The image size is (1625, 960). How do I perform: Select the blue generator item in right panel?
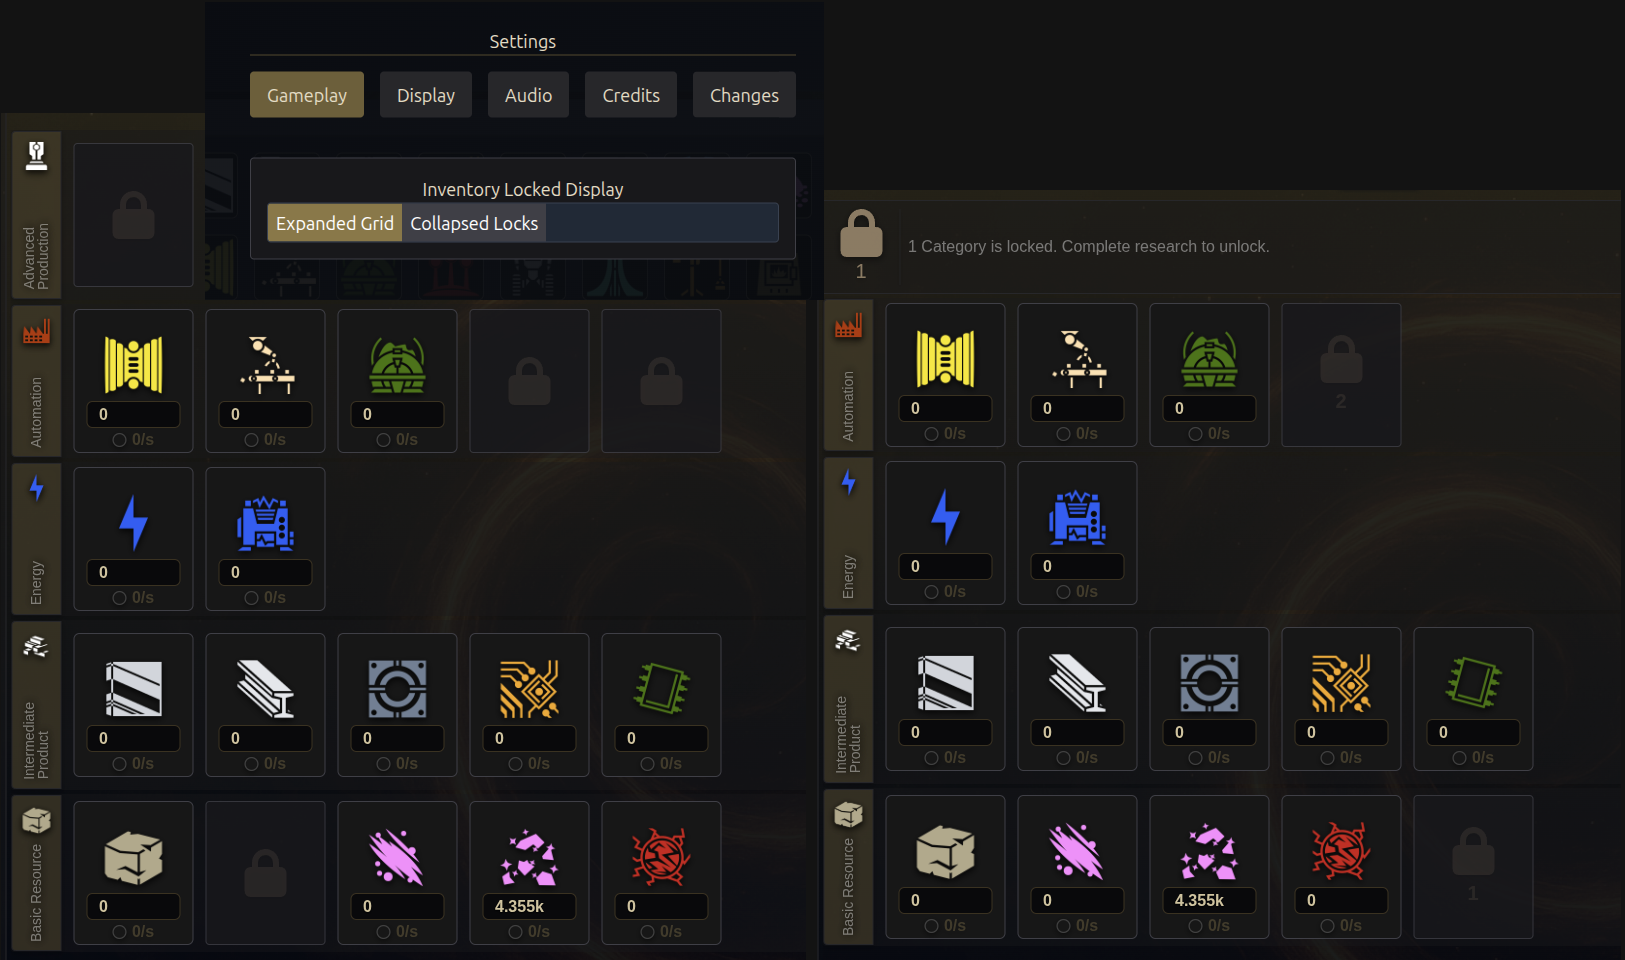[x=1077, y=533]
